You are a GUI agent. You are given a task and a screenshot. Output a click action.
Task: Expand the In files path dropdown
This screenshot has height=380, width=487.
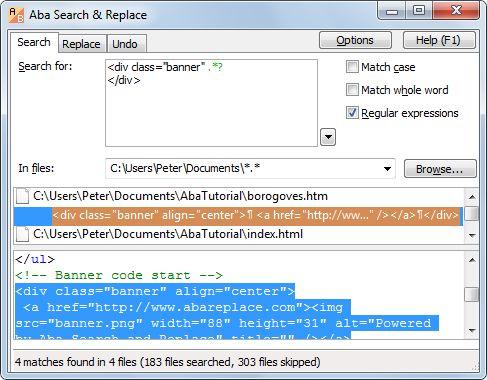coord(387,169)
